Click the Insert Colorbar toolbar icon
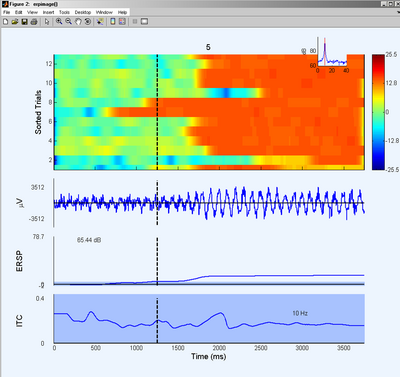Screen dimensions: 400x377 point(113,22)
